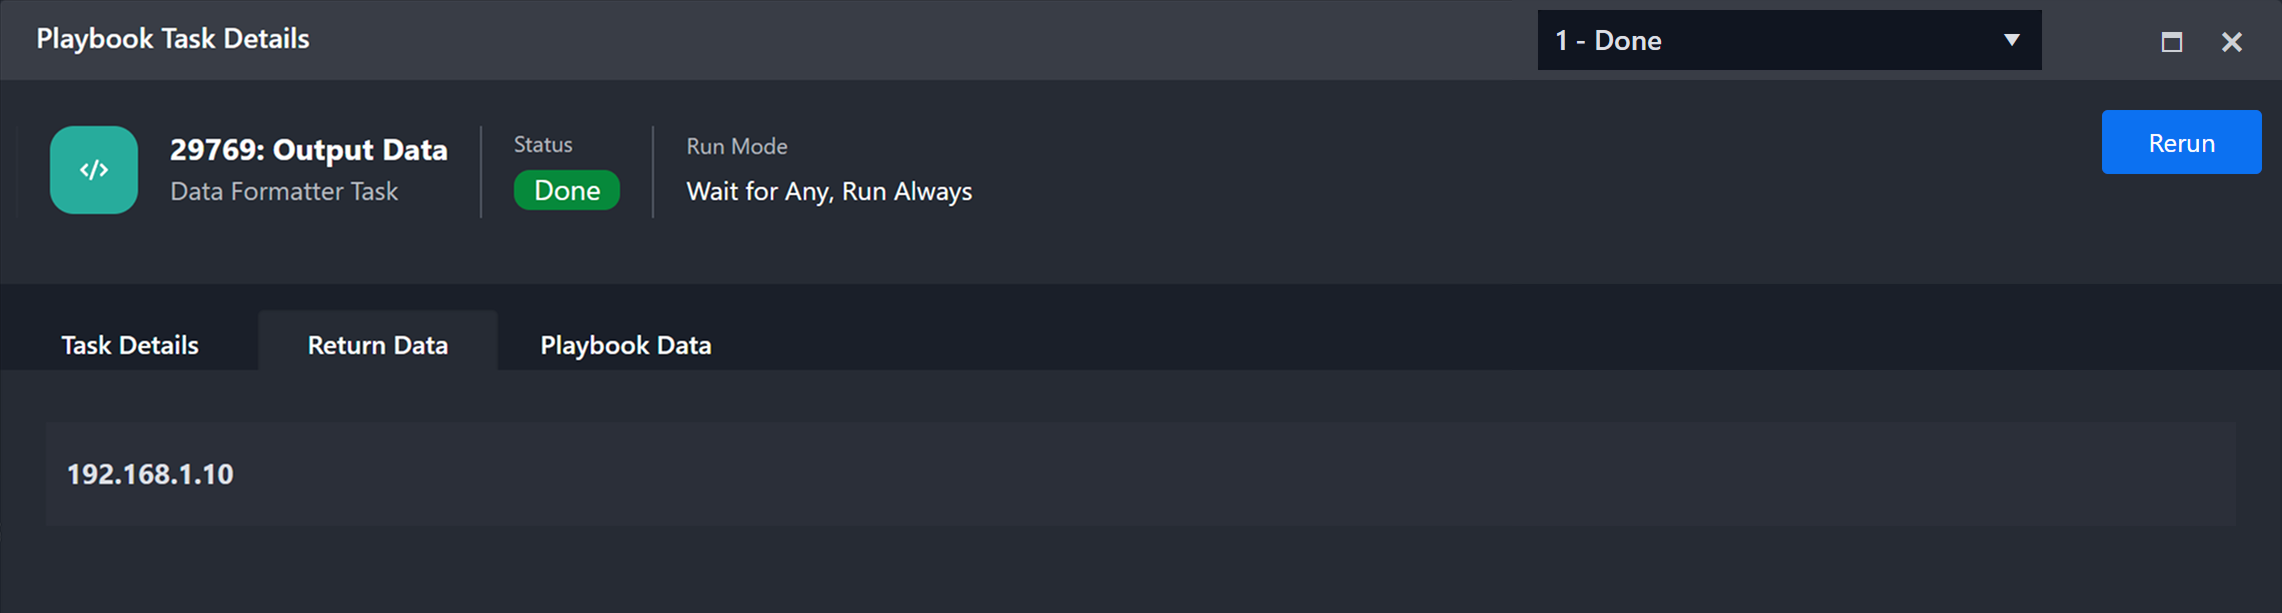Switch to the Task Details tab

[130, 344]
